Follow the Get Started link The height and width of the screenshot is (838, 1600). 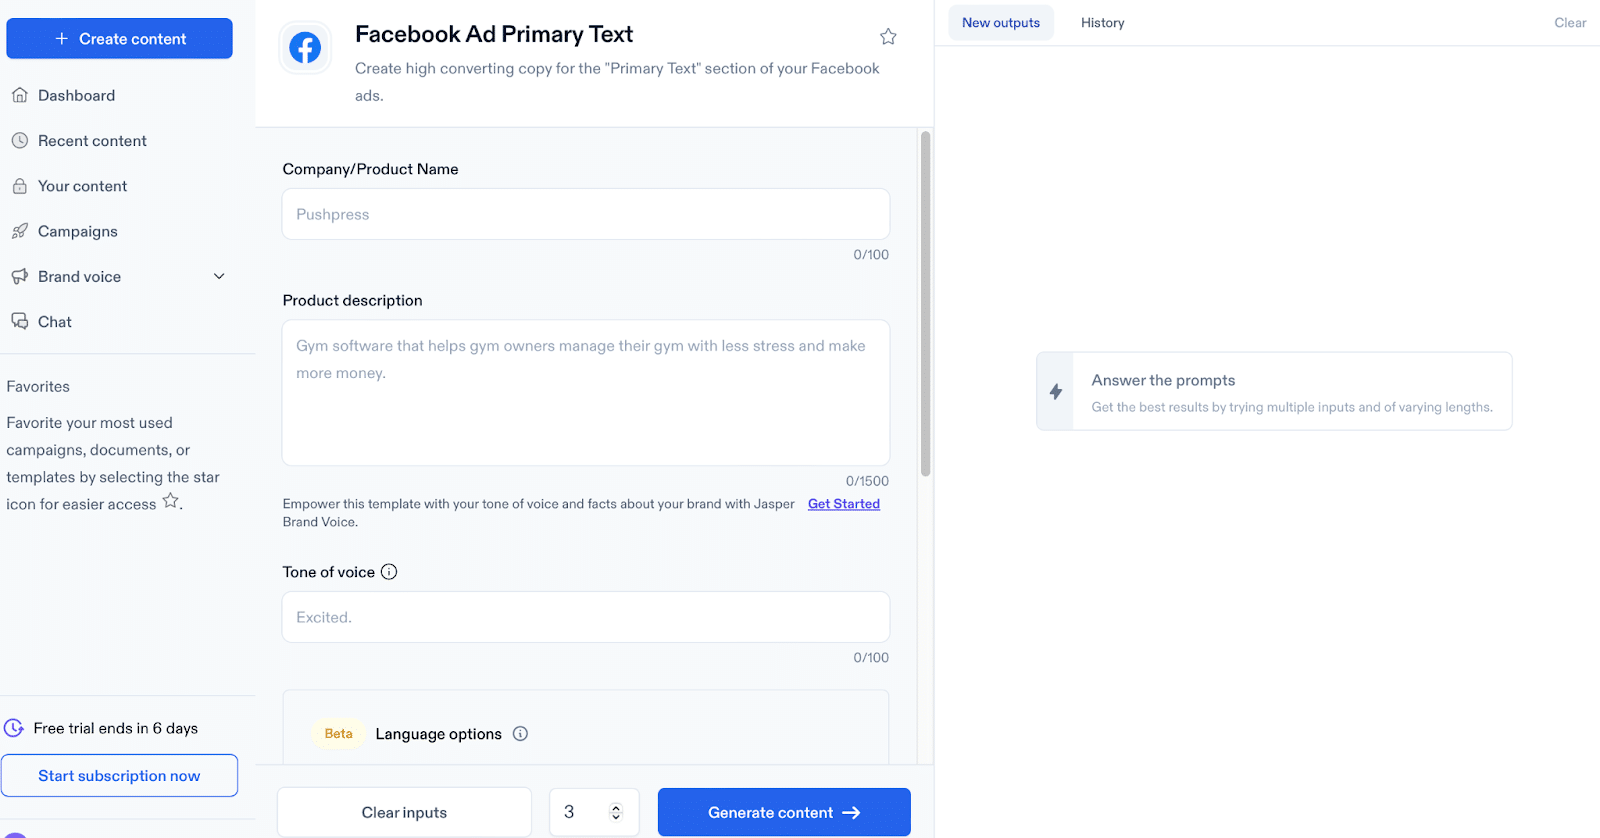pos(844,504)
